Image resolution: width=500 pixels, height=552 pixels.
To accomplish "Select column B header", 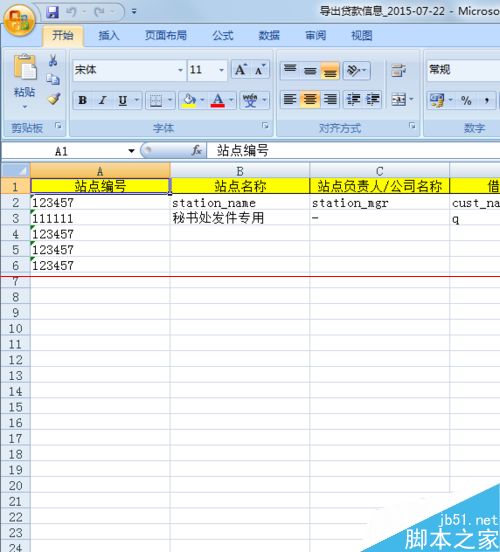I will coord(240,171).
